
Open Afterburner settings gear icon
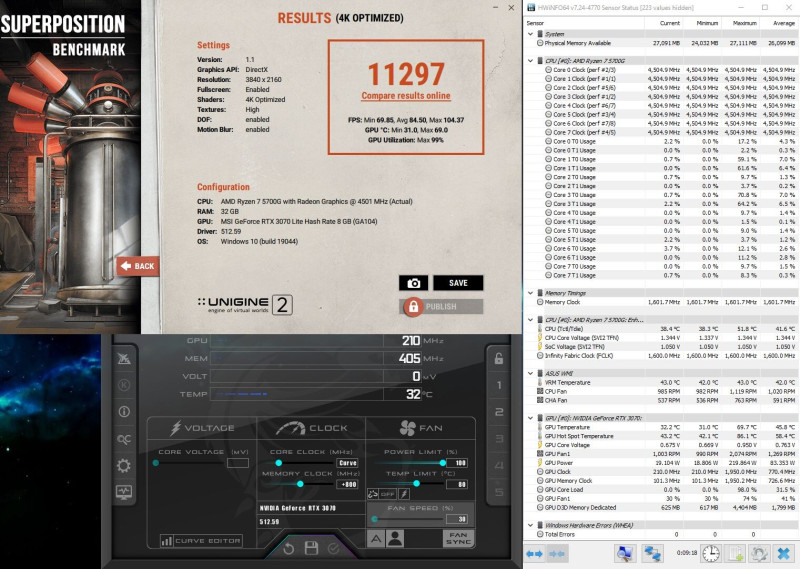[x=124, y=465]
